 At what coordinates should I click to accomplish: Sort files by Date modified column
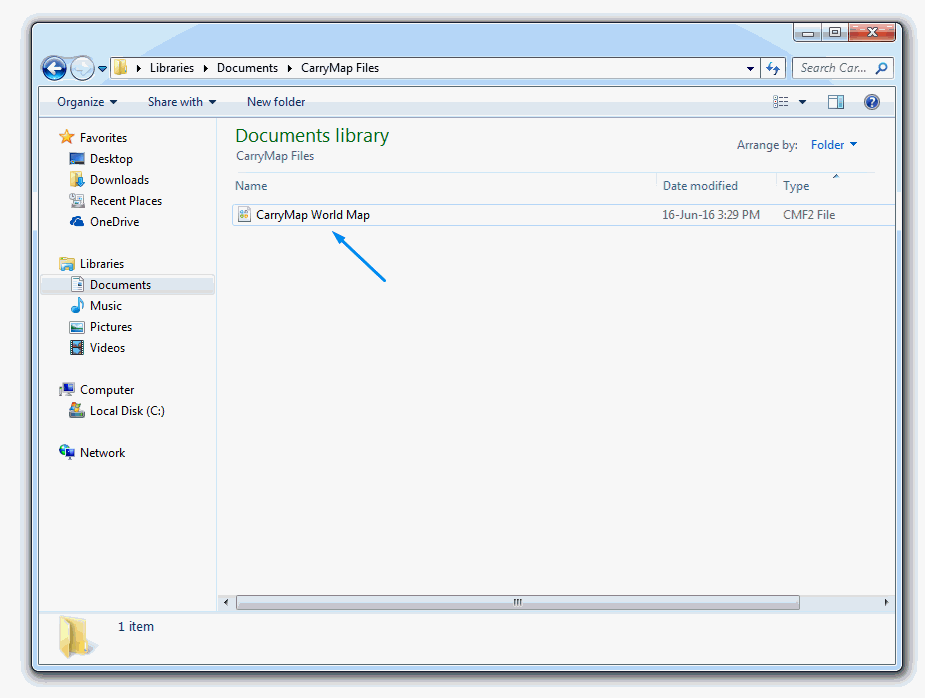click(x=700, y=186)
